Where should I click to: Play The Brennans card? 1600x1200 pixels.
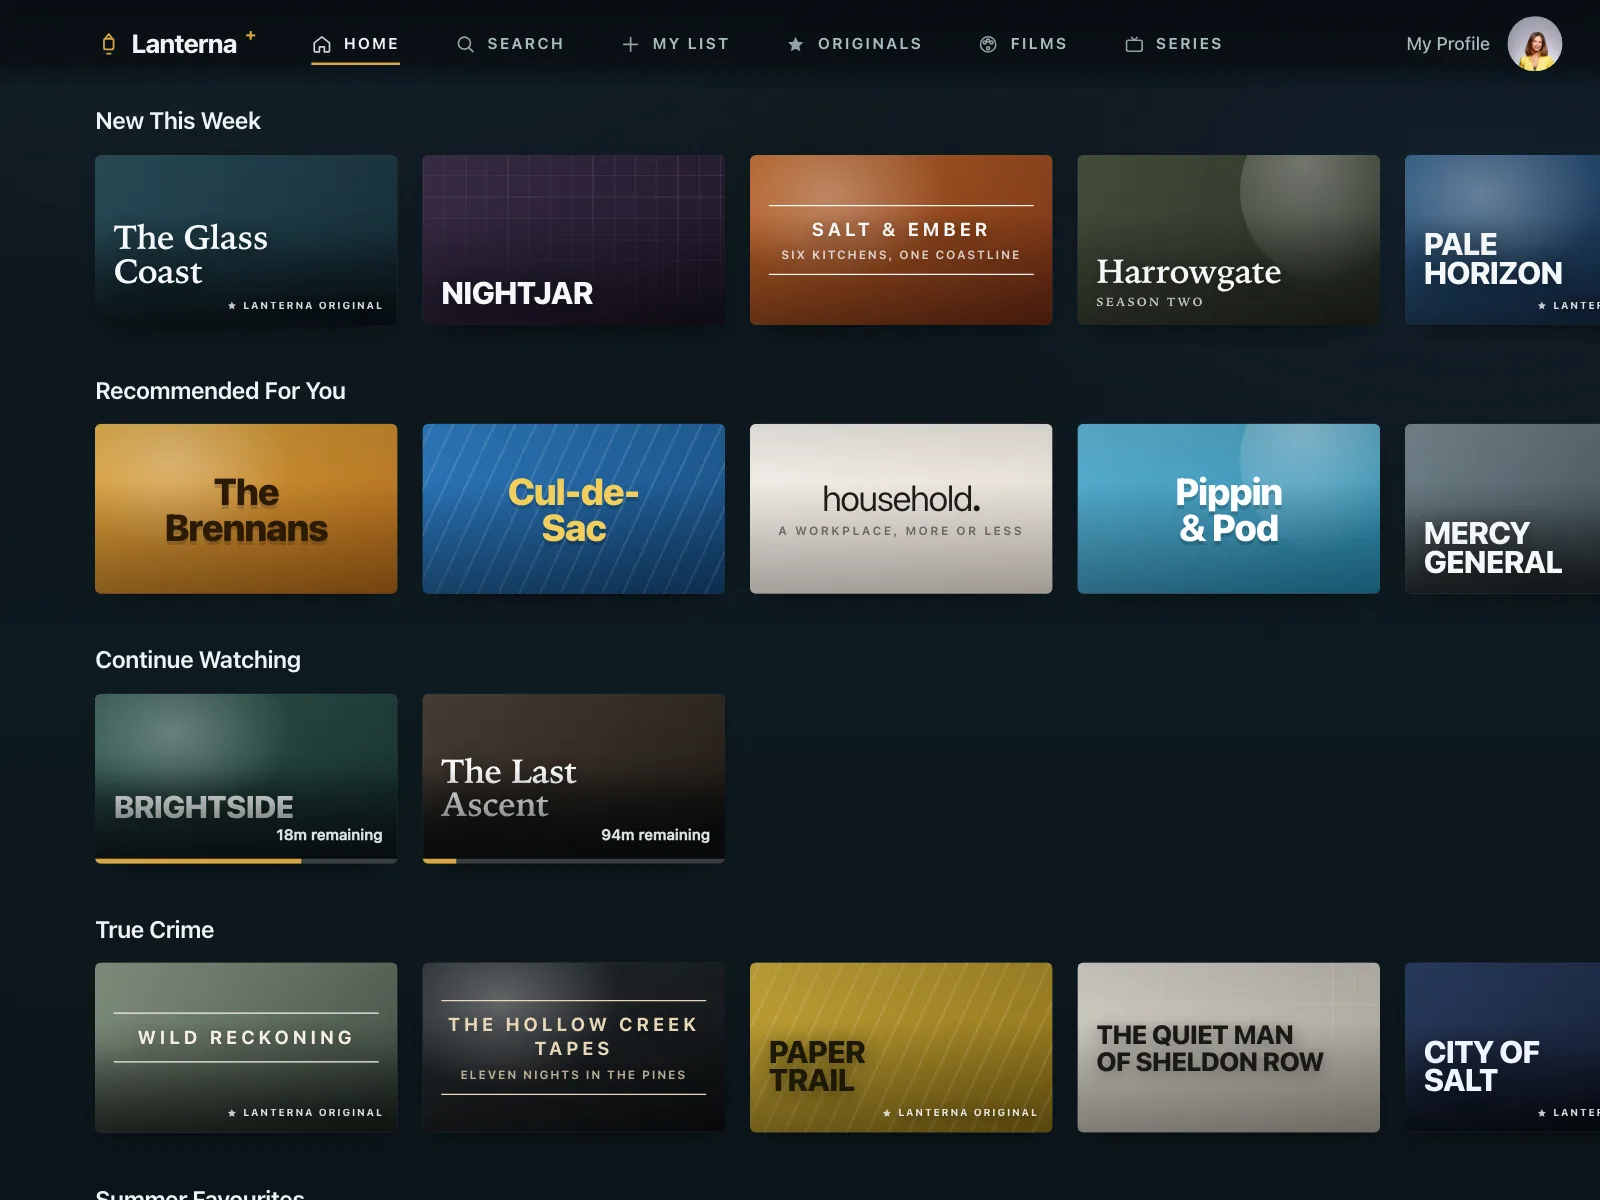246,509
